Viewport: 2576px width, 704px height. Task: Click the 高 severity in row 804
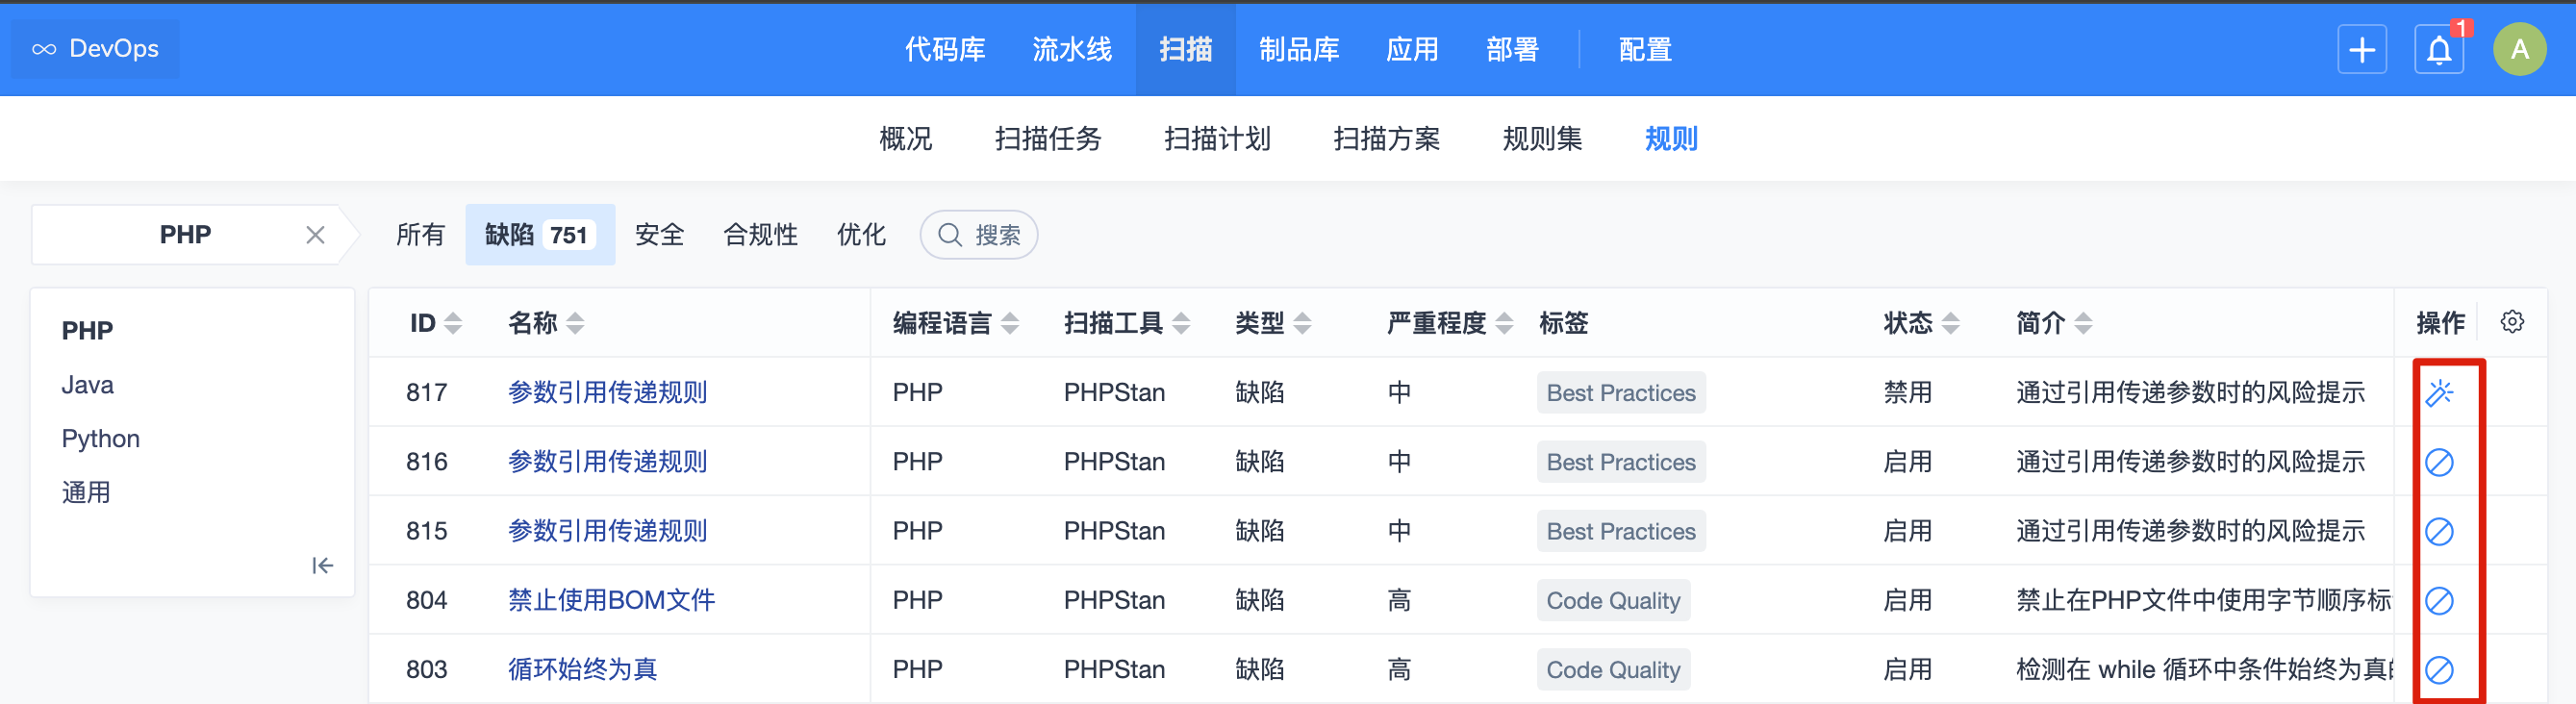click(x=1399, y=600)
